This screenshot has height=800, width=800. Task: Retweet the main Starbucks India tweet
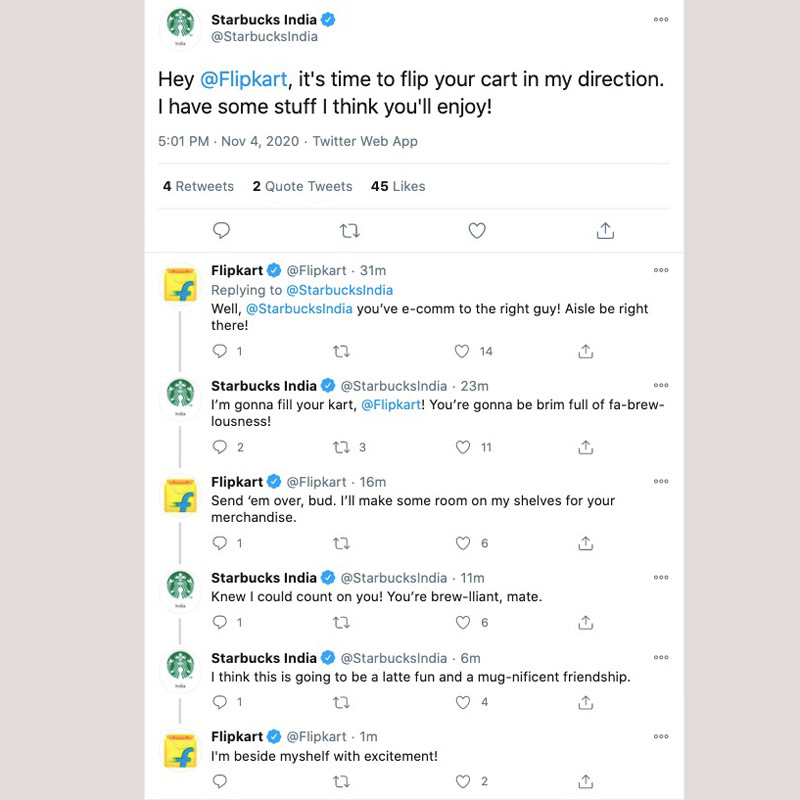[349, 231]
